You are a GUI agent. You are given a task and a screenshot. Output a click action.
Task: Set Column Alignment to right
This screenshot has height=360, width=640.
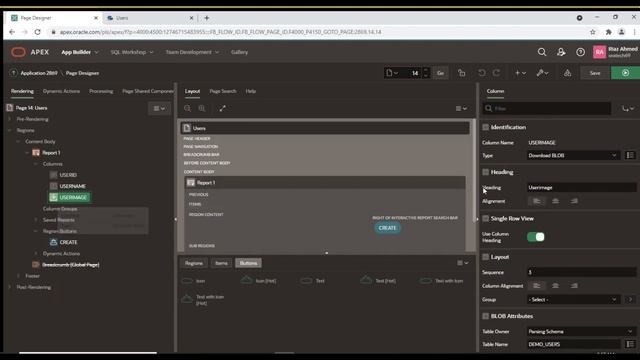[574, 286]
